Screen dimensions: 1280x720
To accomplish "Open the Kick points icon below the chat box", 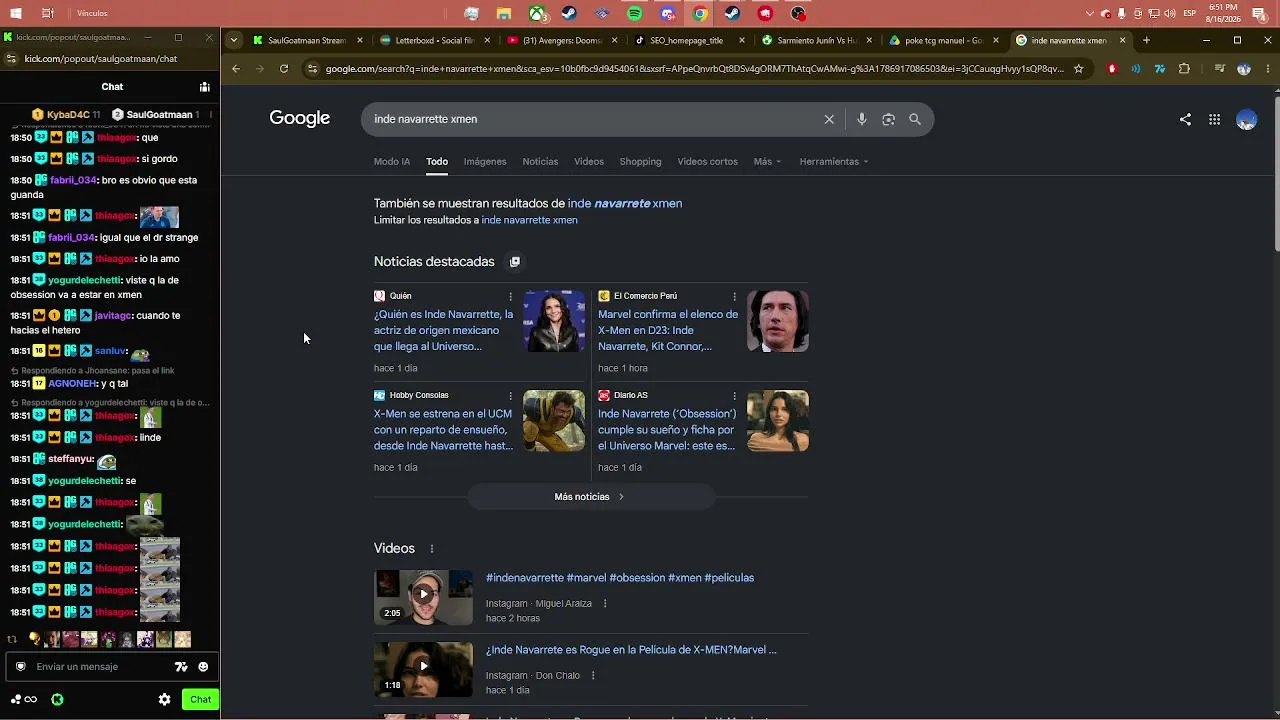I will [x=23, y=700].
